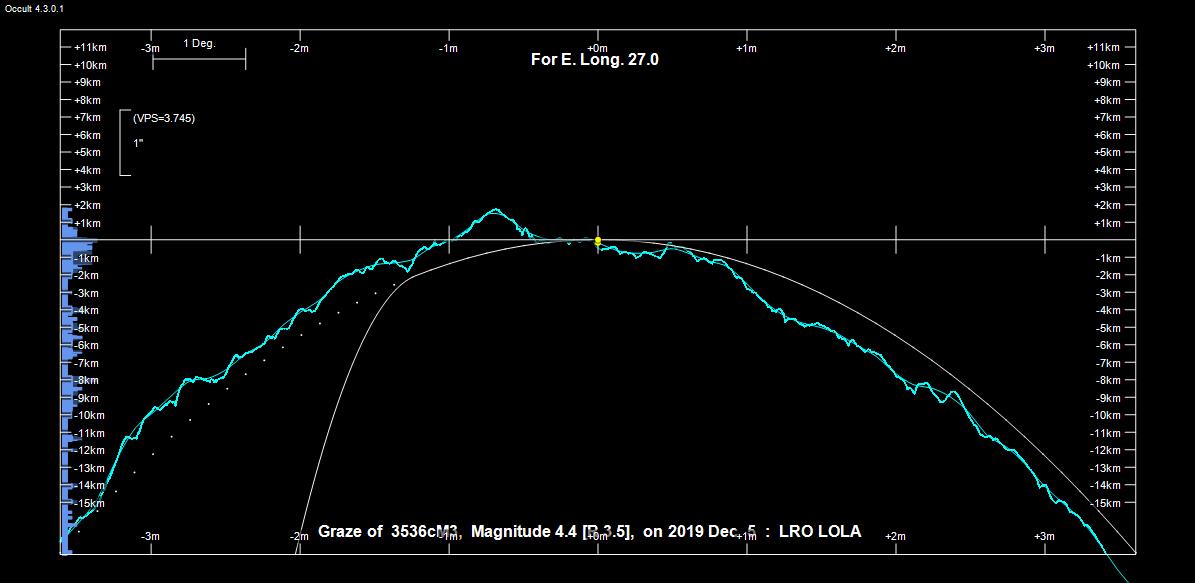The image size is (1195, 583).
Task: Click the cyan lunar profile's highest peak
Action: (494, 210)
